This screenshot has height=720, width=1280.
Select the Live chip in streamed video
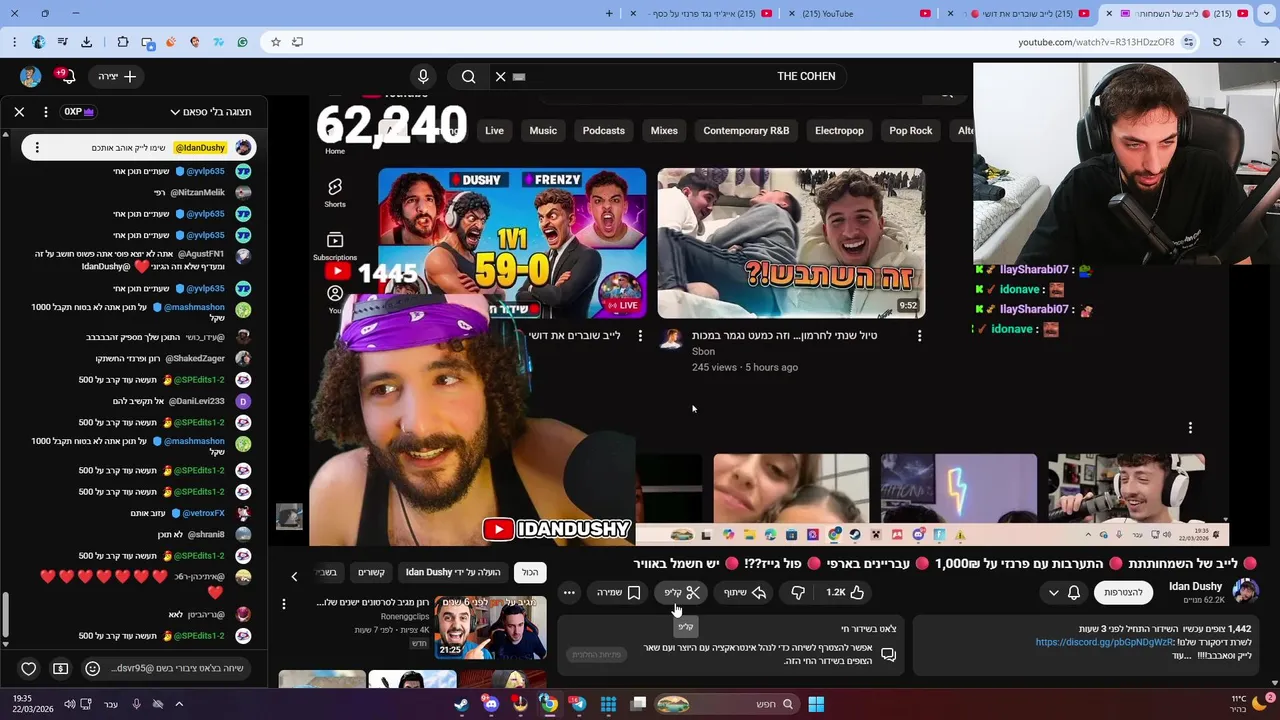pos(494,131)
